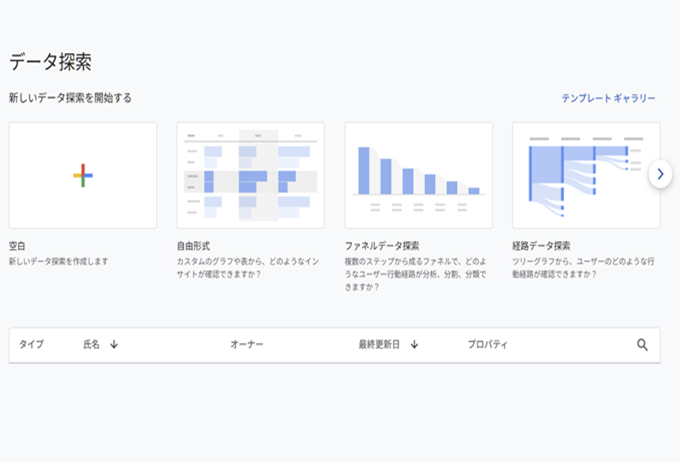This screenshot has height=462, width=680.
Task: Click the colorful plus icon for blank exploration
Action: pos(83,175)
